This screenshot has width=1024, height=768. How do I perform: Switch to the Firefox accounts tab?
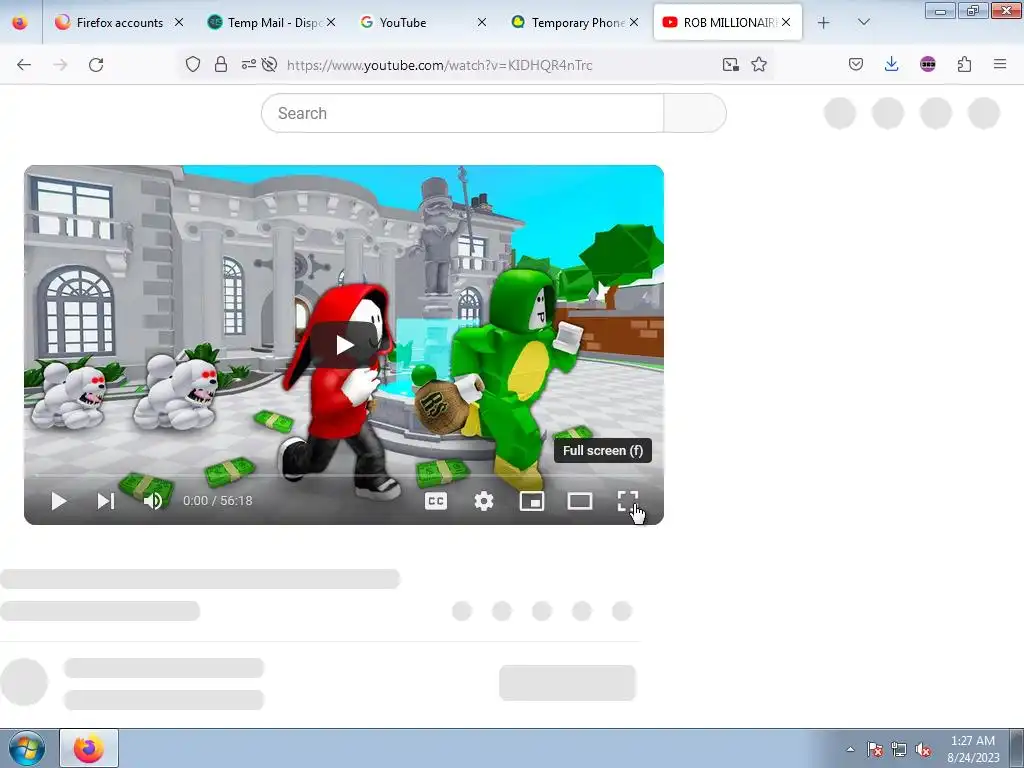pyautogui.click(x=120, y=22)
